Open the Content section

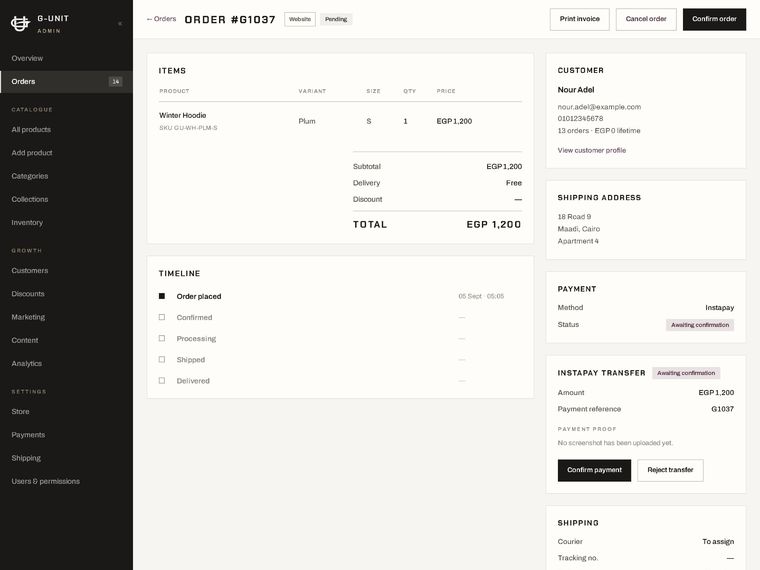coord(25,340)
